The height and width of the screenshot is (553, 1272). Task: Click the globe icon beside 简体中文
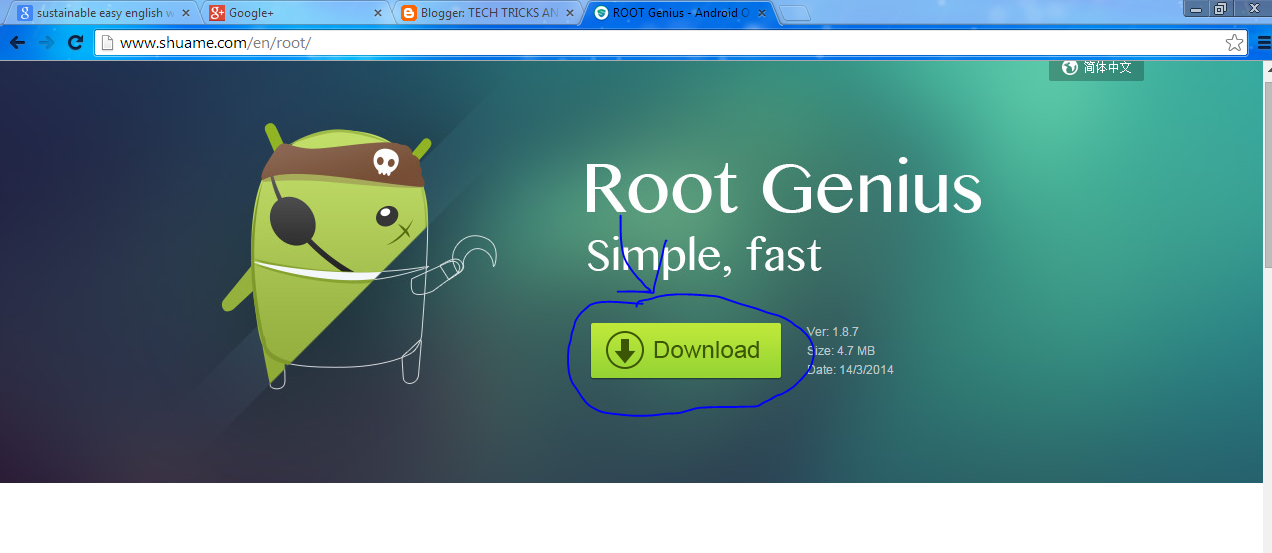click(x=1069, y=67)
